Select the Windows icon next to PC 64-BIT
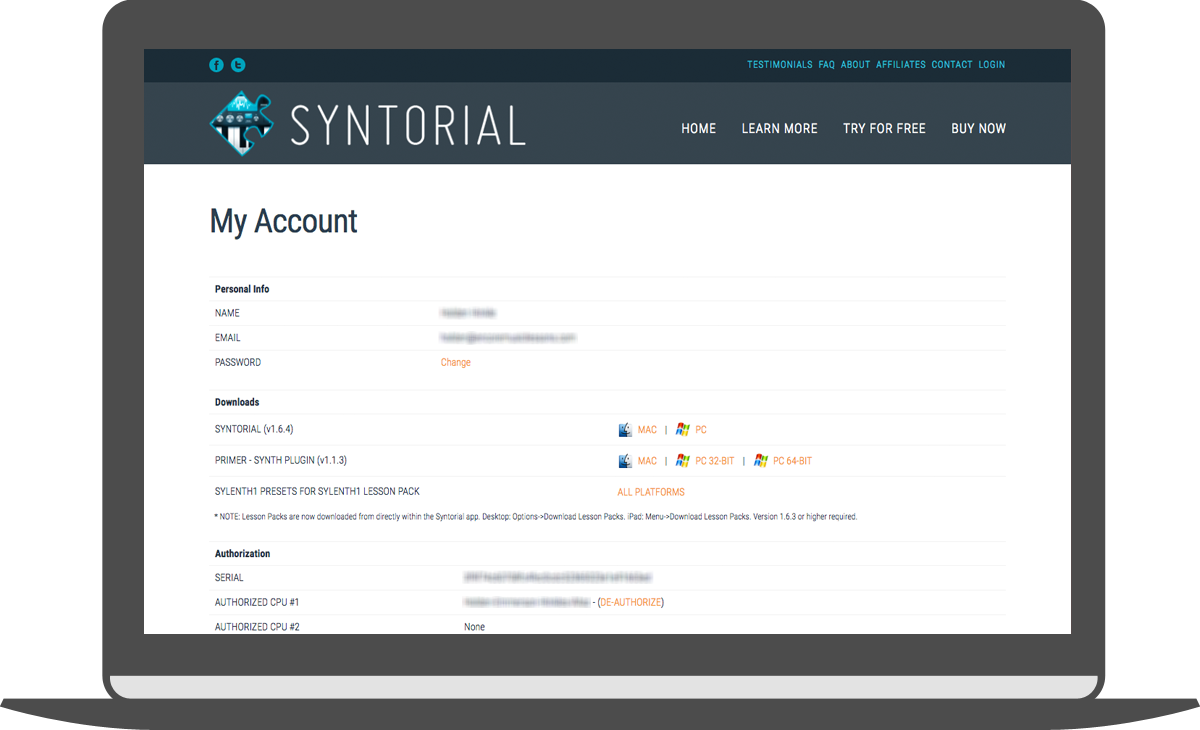This screenshot has width=1200, height=730. (761, 461)
